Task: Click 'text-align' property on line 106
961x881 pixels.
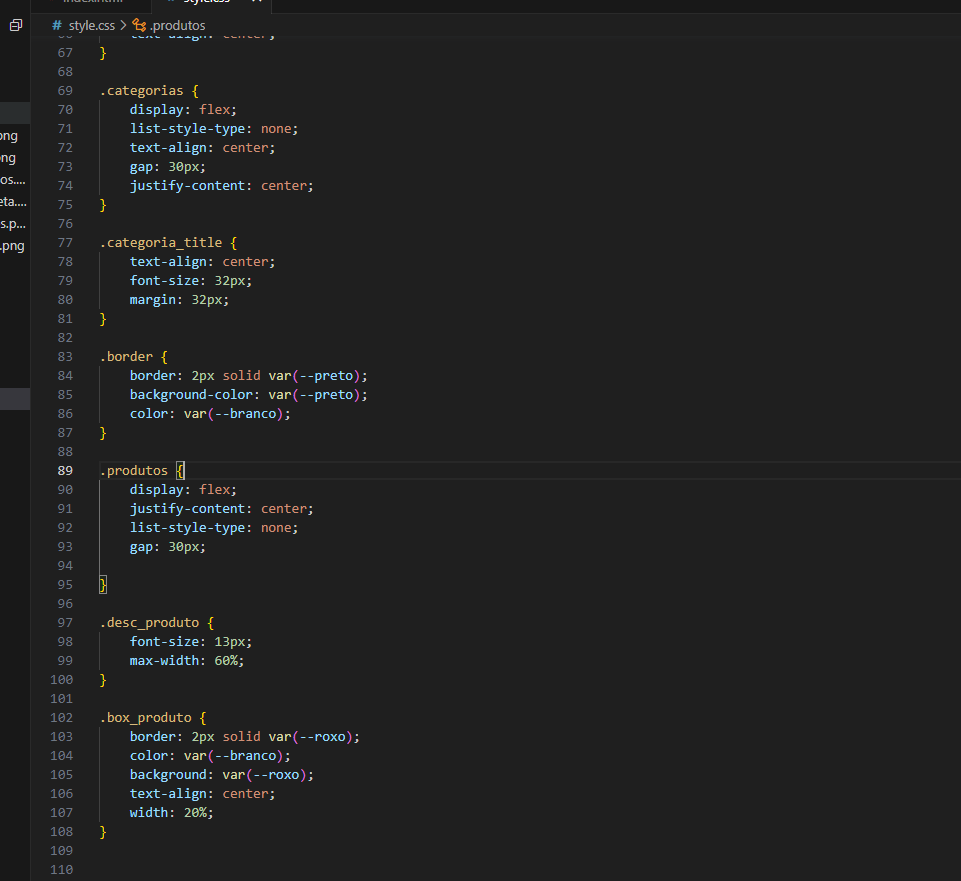Action: point(168,794)
